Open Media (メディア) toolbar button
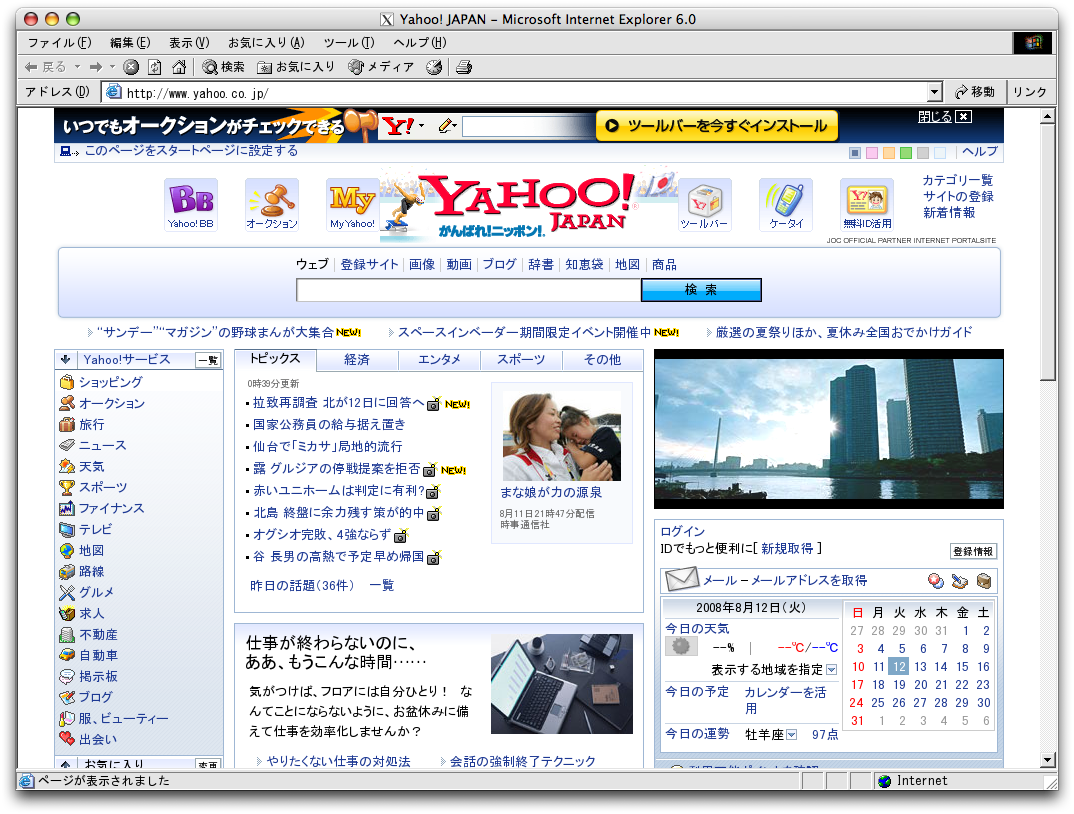This screenshot has height=814, width=1074. pos(381,66)
